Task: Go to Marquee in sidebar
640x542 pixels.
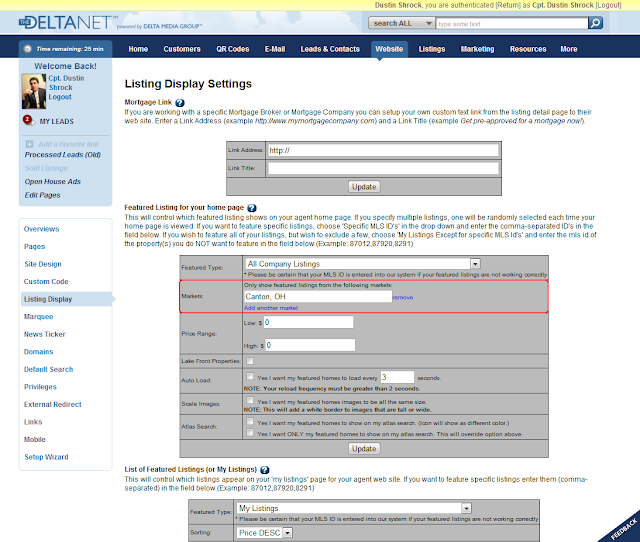Action: [x=38, y=317]
